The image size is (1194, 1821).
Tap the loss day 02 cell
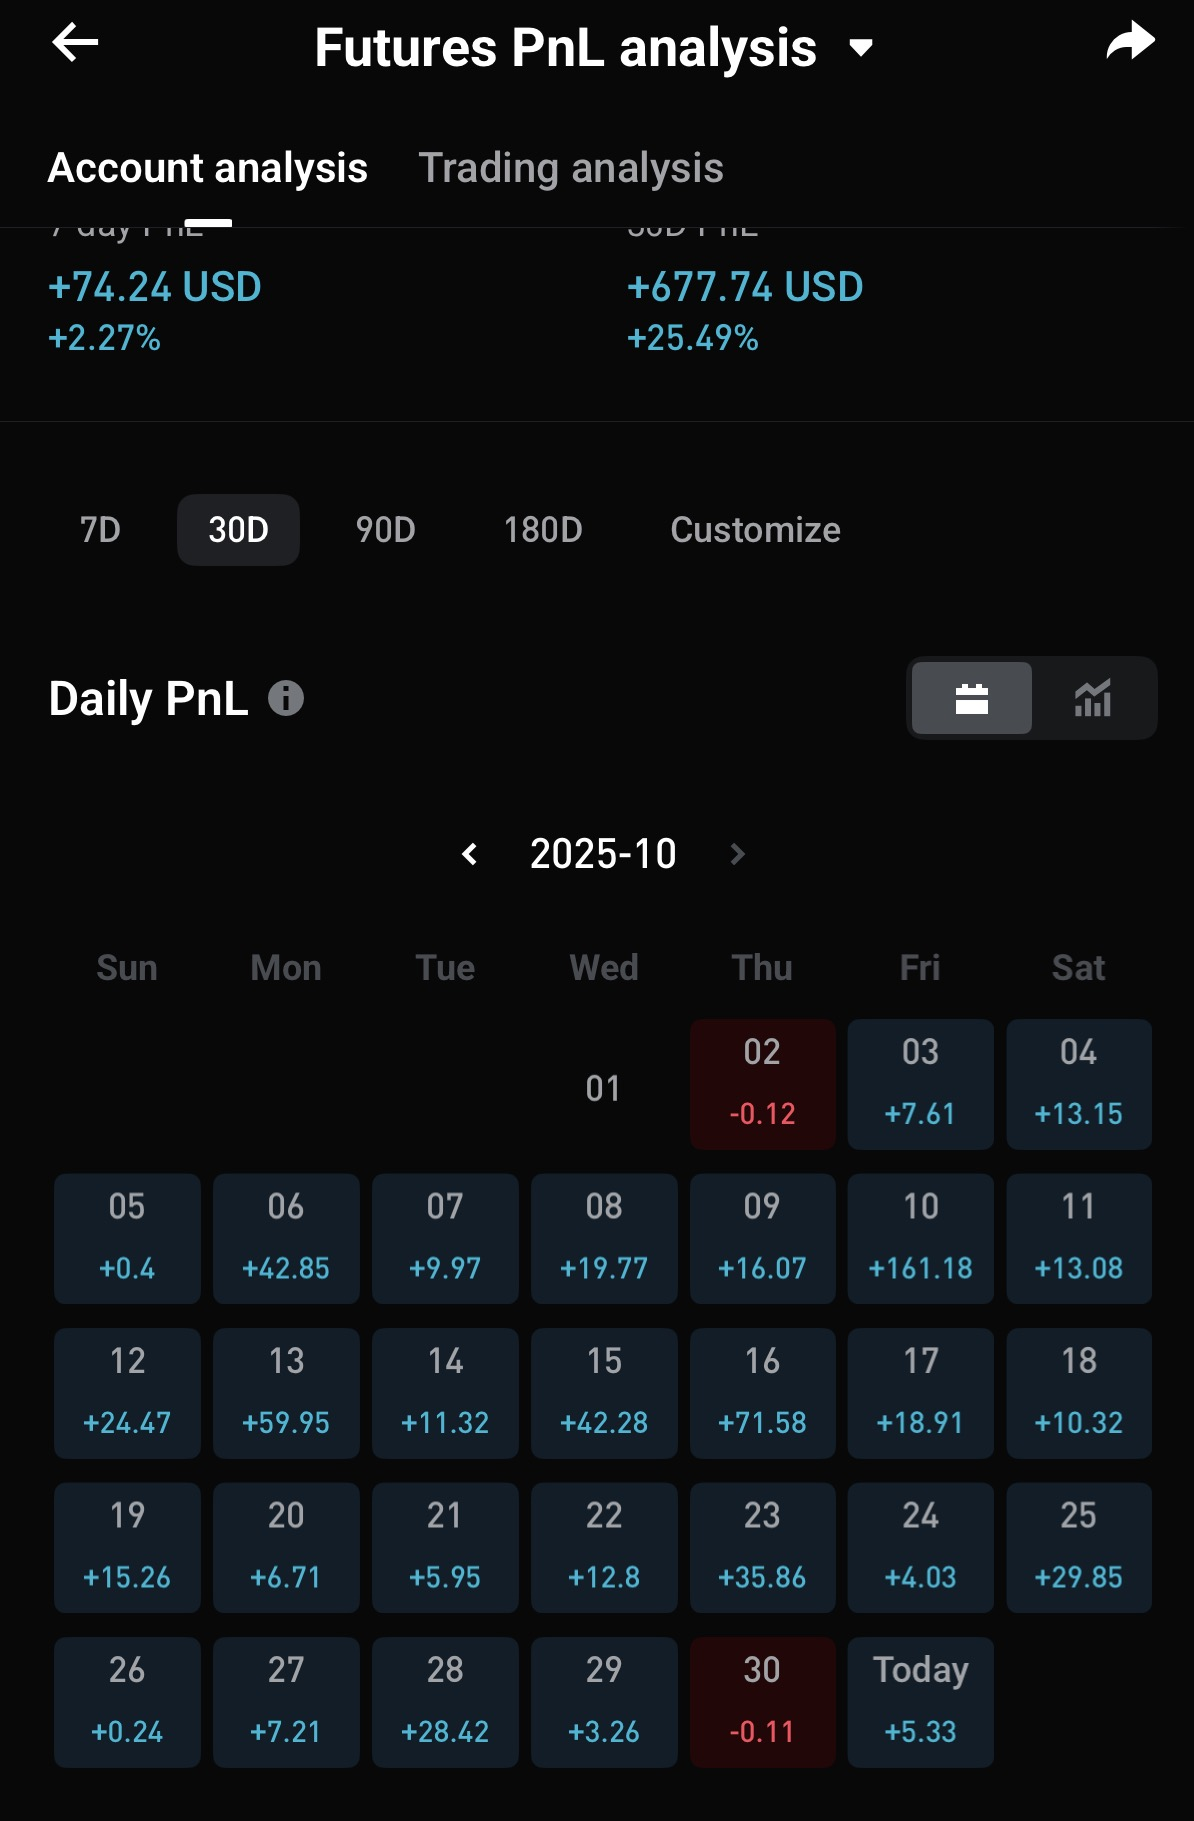click(762, 1084)
